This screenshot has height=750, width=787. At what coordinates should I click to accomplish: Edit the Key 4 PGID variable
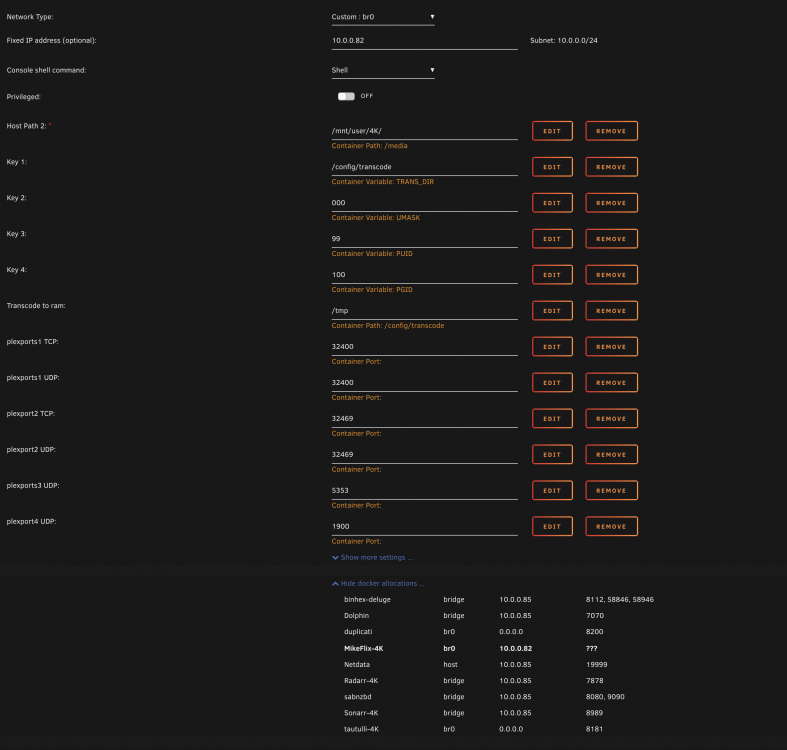click(x=552, y=275)
